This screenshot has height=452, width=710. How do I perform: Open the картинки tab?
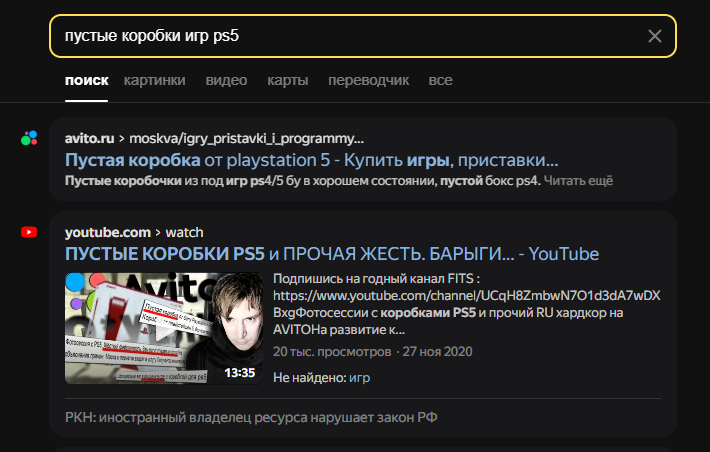(154, 80)
